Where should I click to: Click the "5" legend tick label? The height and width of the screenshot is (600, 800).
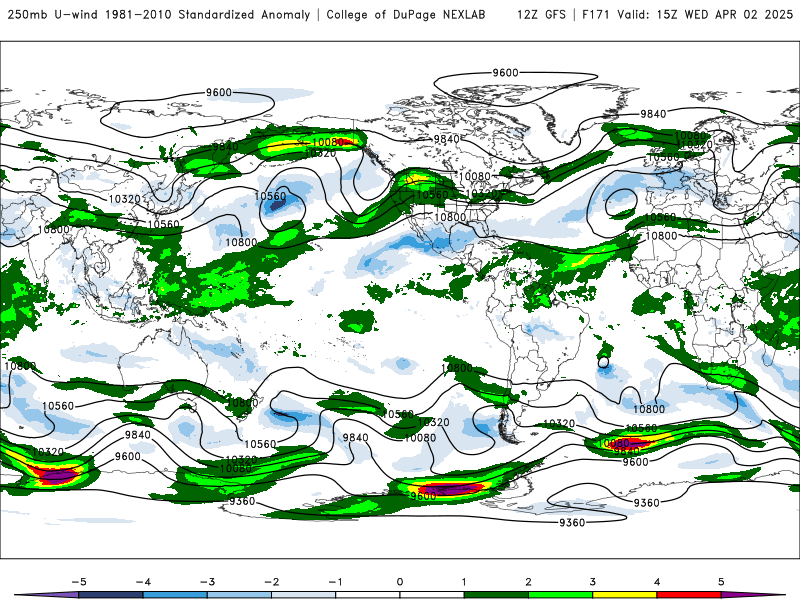point(721,582)
